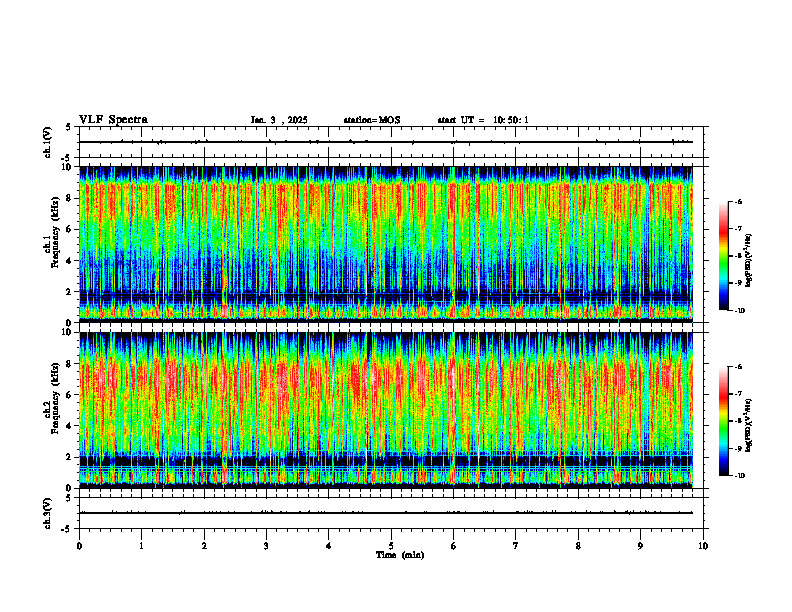Screen dimensions: 792x612
Task: Click the "-10" tick on ch.1 colorbar
Action: pos(739,311)
